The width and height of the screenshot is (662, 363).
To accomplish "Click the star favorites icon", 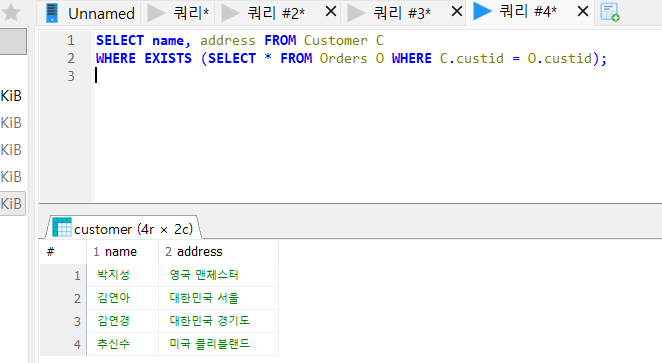I will click(x=11, y=12).
